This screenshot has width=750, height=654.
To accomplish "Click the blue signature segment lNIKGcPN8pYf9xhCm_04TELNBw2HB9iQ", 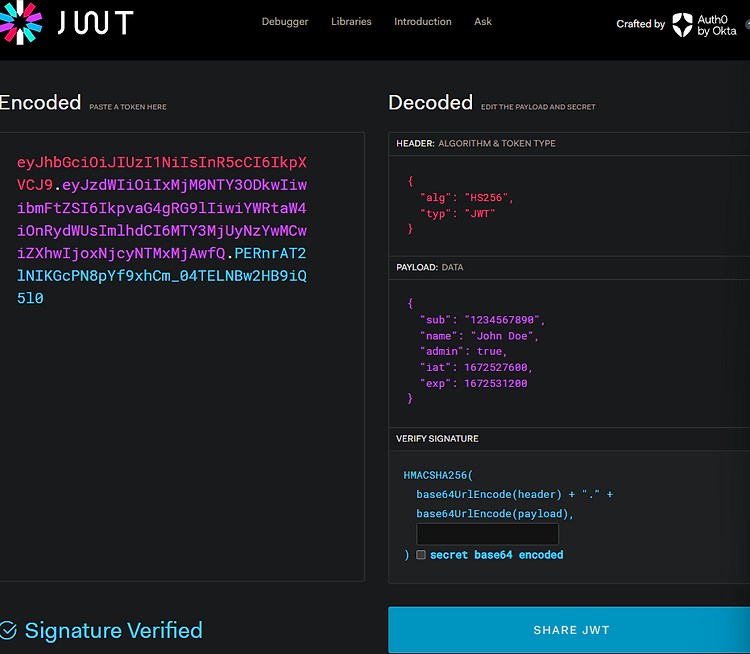I will 162,276.
